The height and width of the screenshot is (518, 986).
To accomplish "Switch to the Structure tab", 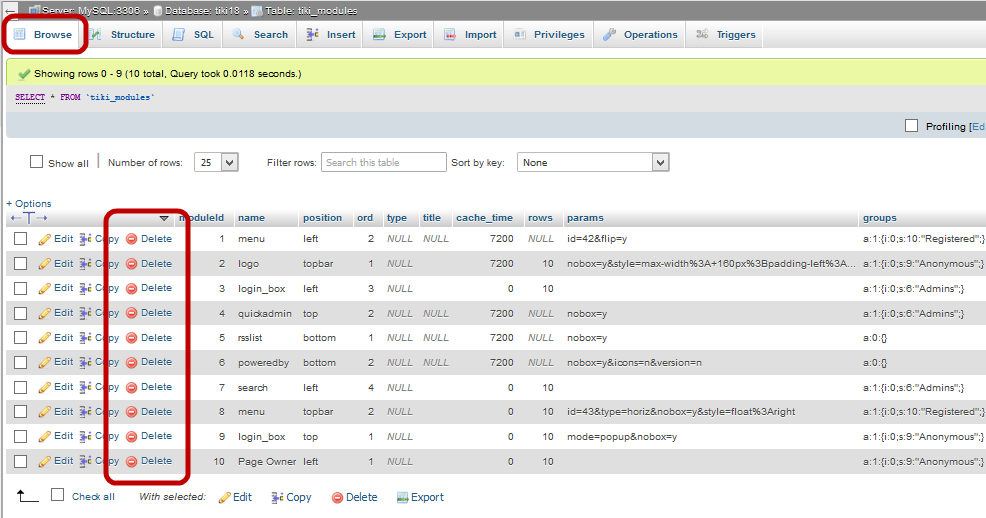I will [x=122, y=34].
